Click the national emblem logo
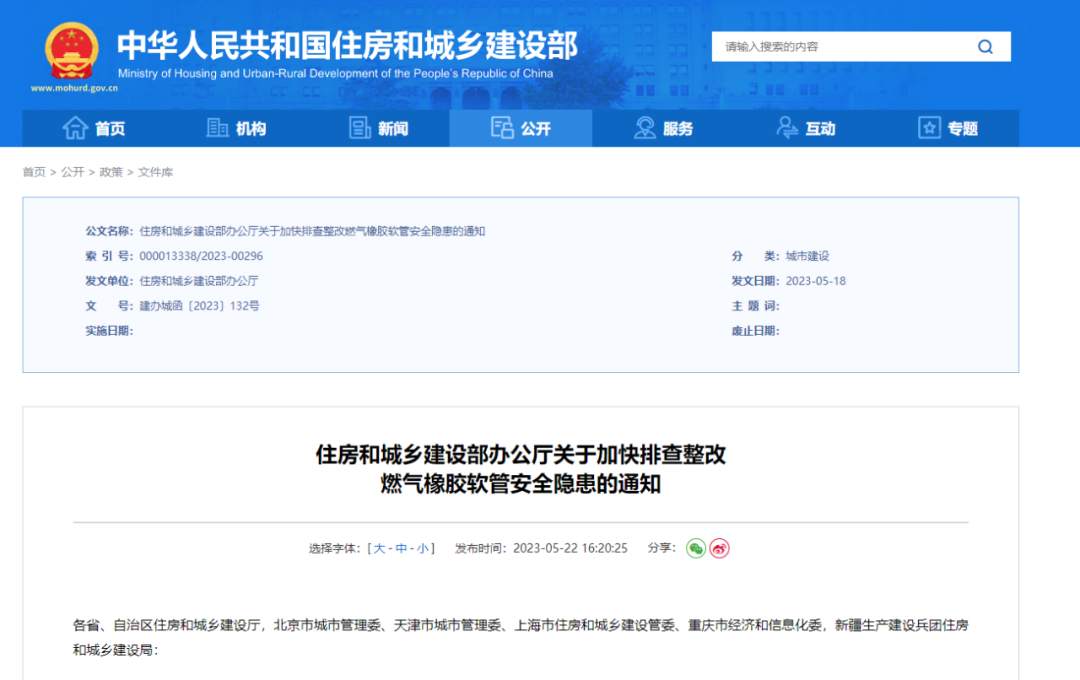 click(x=72, y=50)
